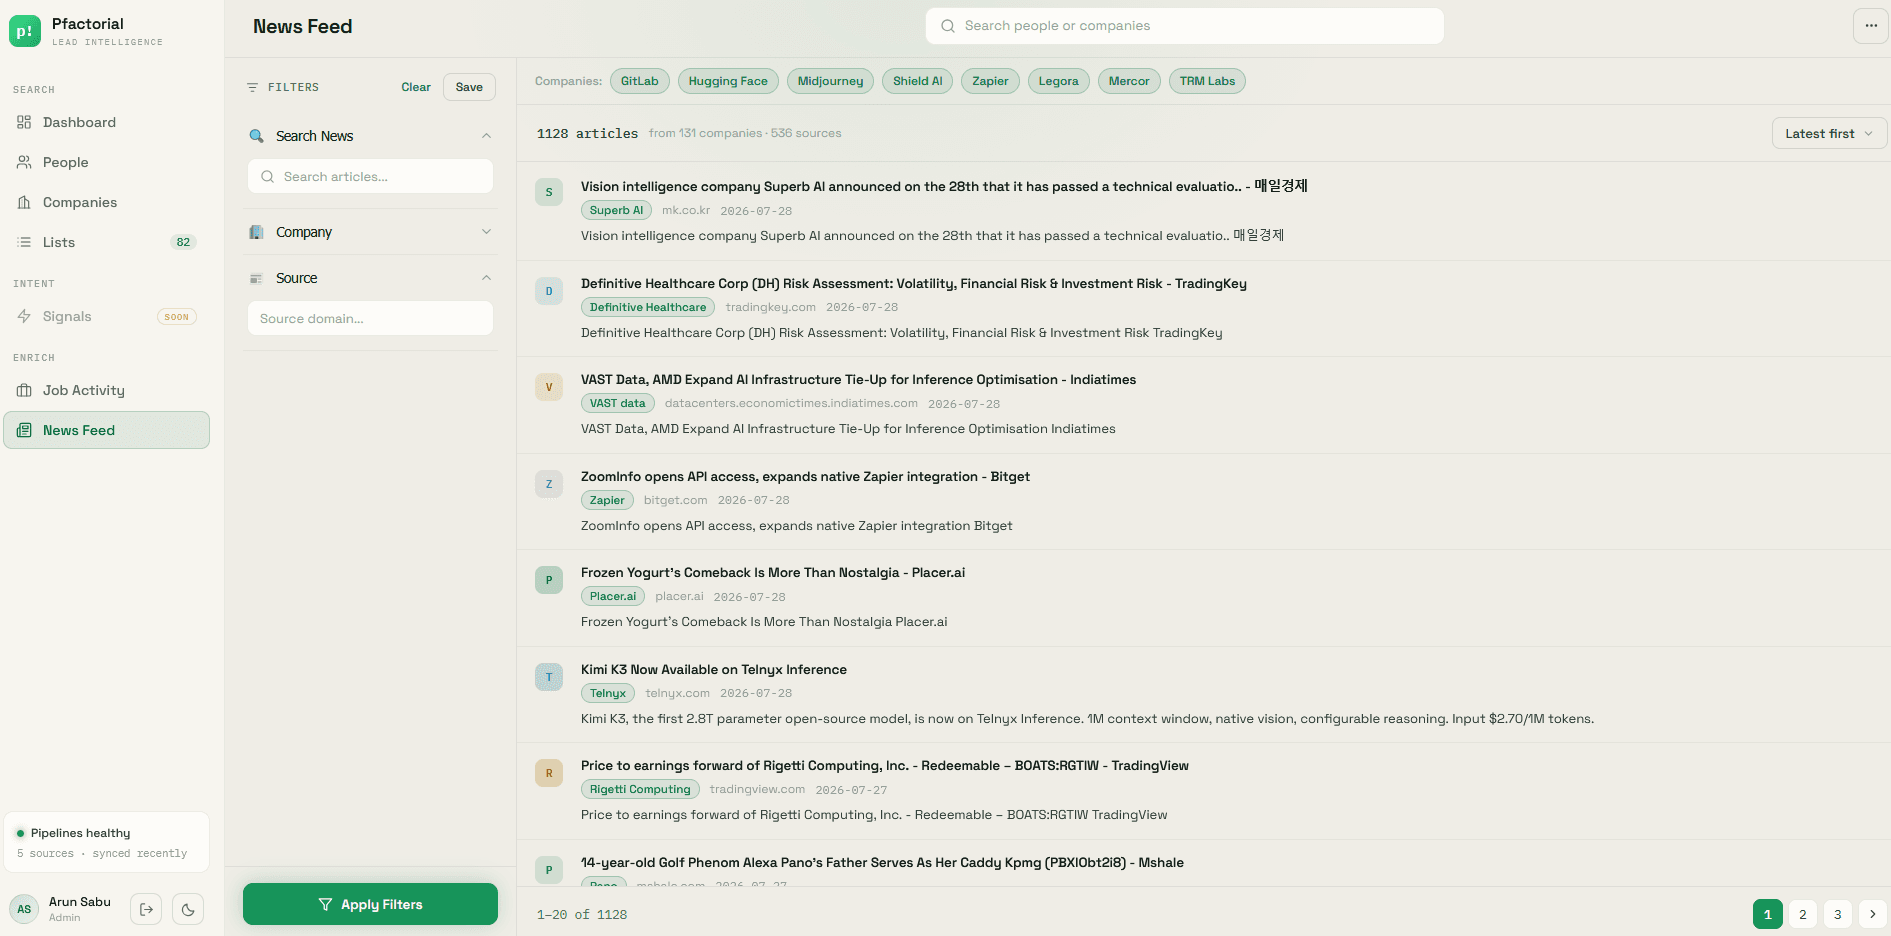This screenshot has height=936, width=1891.
Task: Click the Dashboard grid icon
Action: pos(24,122)
